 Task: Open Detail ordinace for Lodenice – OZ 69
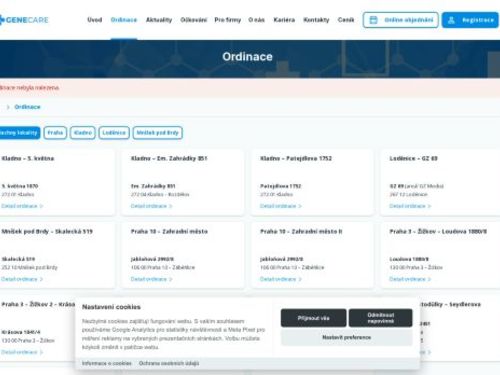point(410,206)
